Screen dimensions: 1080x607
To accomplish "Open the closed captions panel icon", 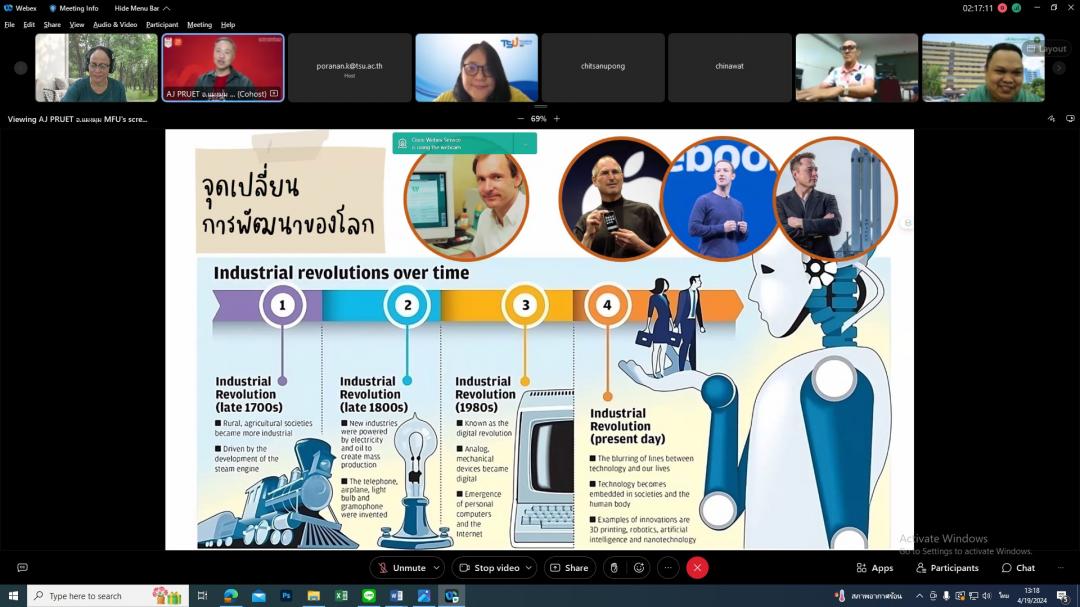I will (x=22, y=568).
